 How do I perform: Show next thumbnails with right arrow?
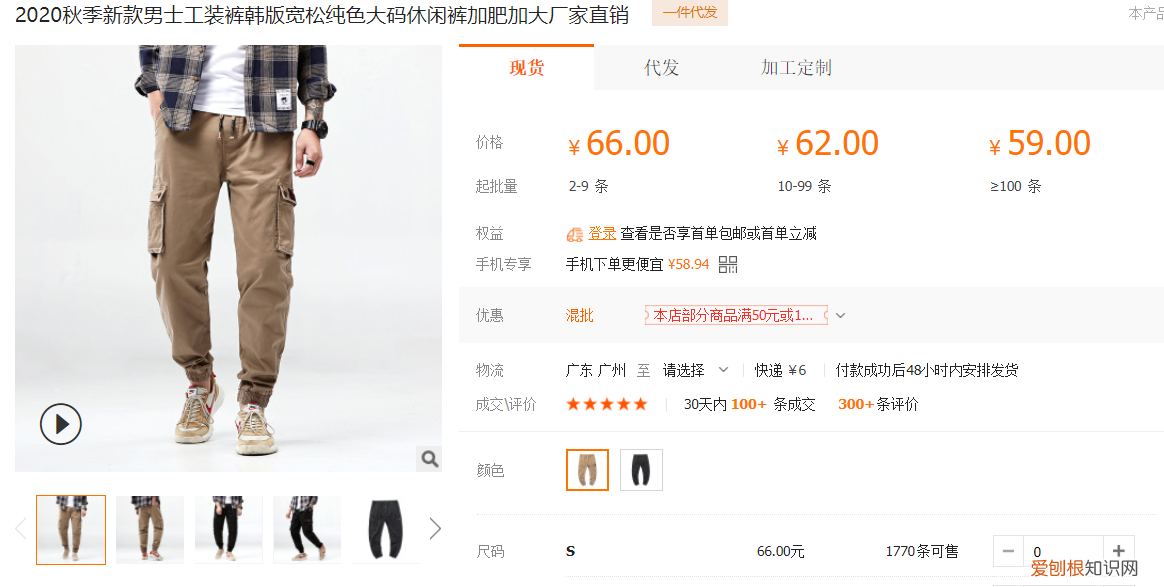pos(435,529)
